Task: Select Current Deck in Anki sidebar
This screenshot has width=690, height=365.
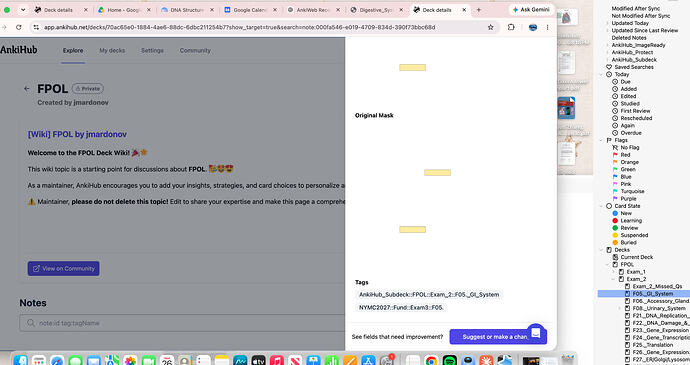Action: coord(636,257)
